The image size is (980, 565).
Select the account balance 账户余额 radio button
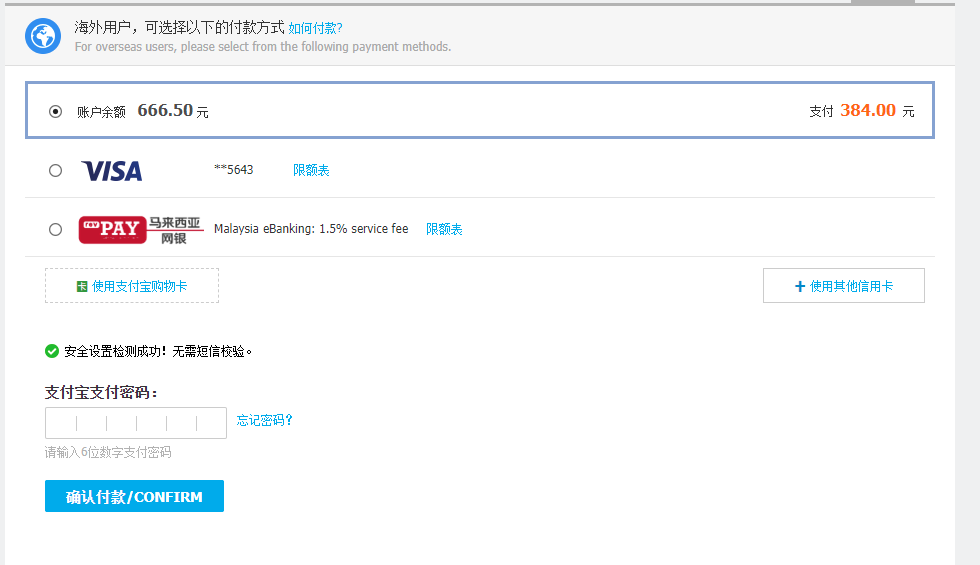point(56,111)
